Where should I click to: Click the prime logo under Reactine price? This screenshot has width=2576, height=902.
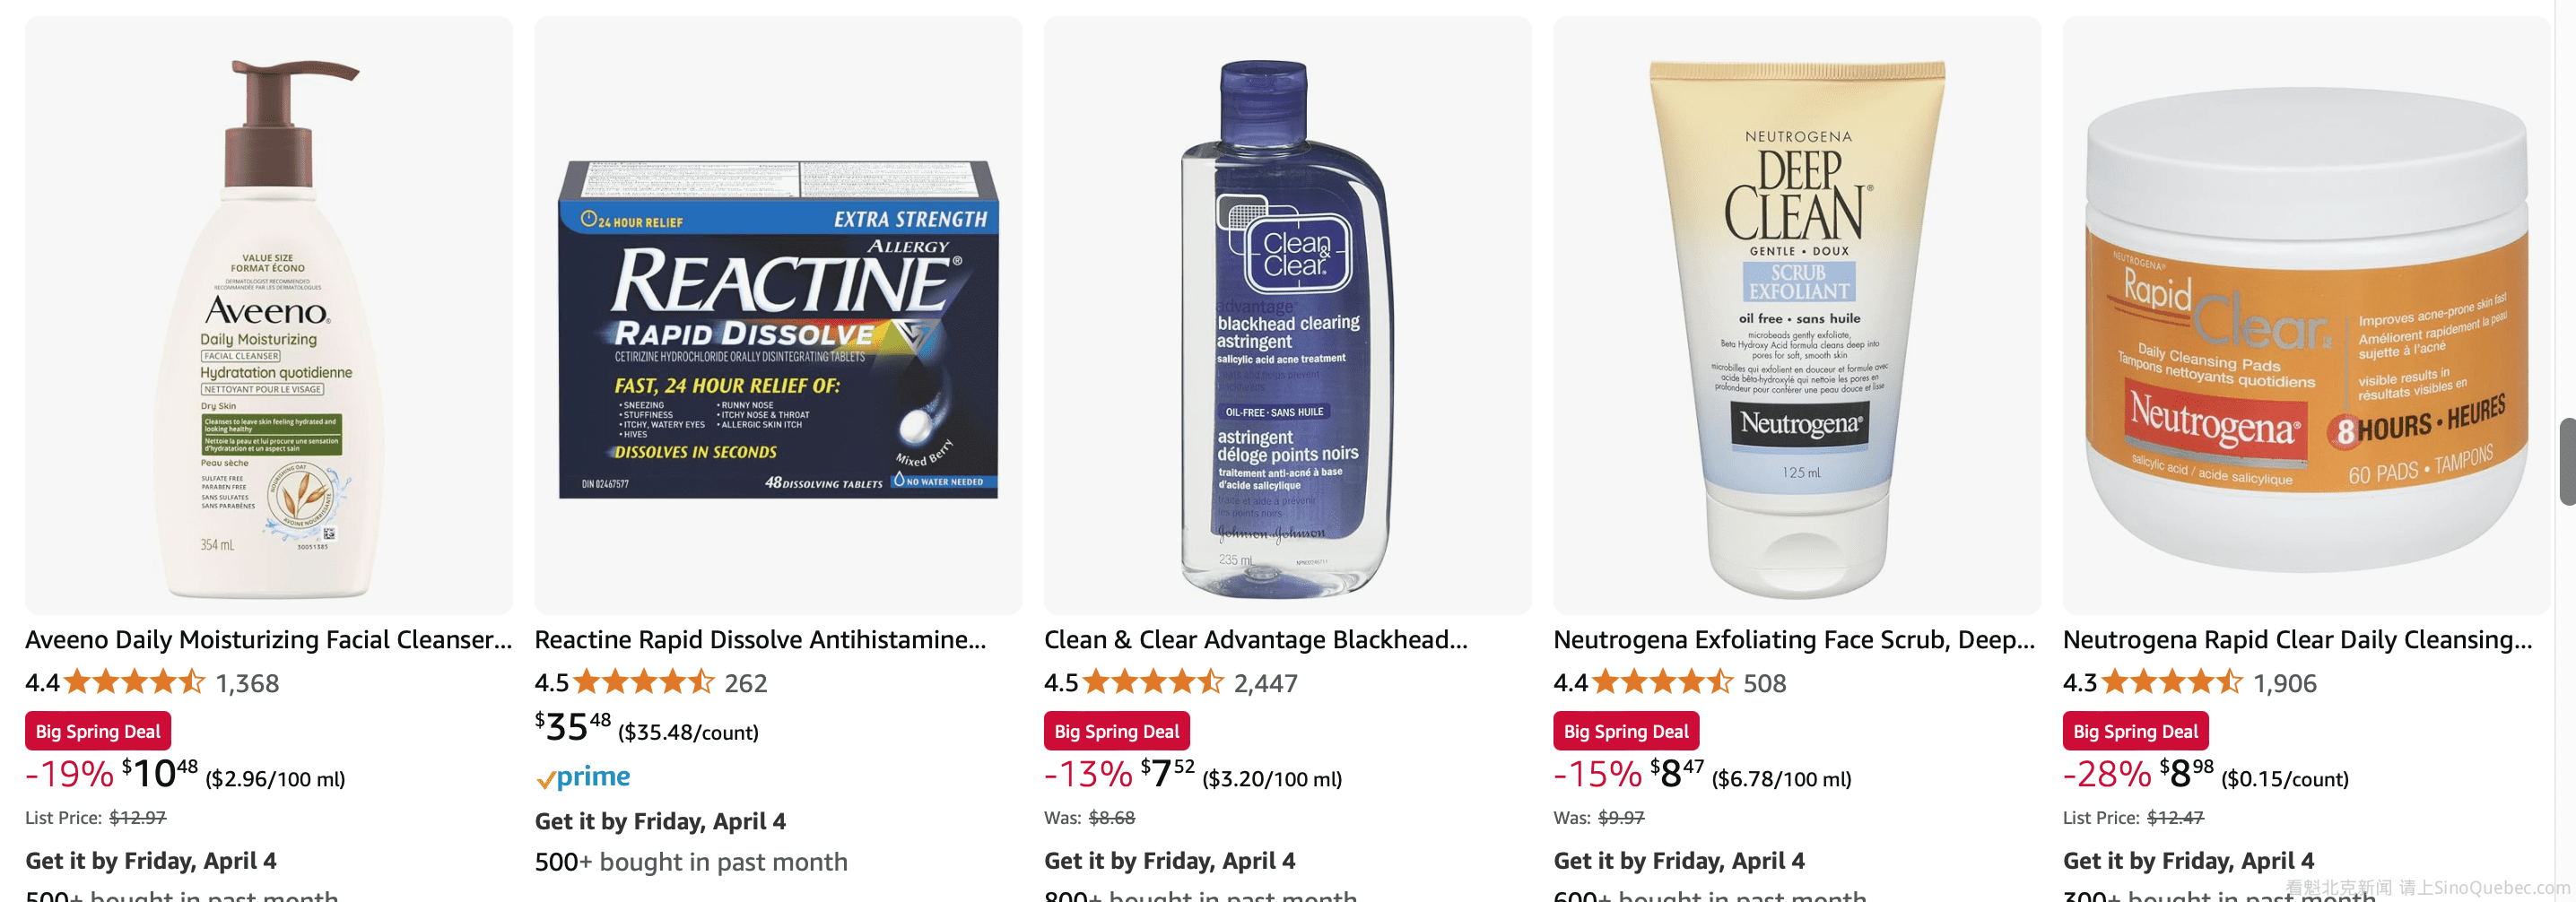[583, 777]
